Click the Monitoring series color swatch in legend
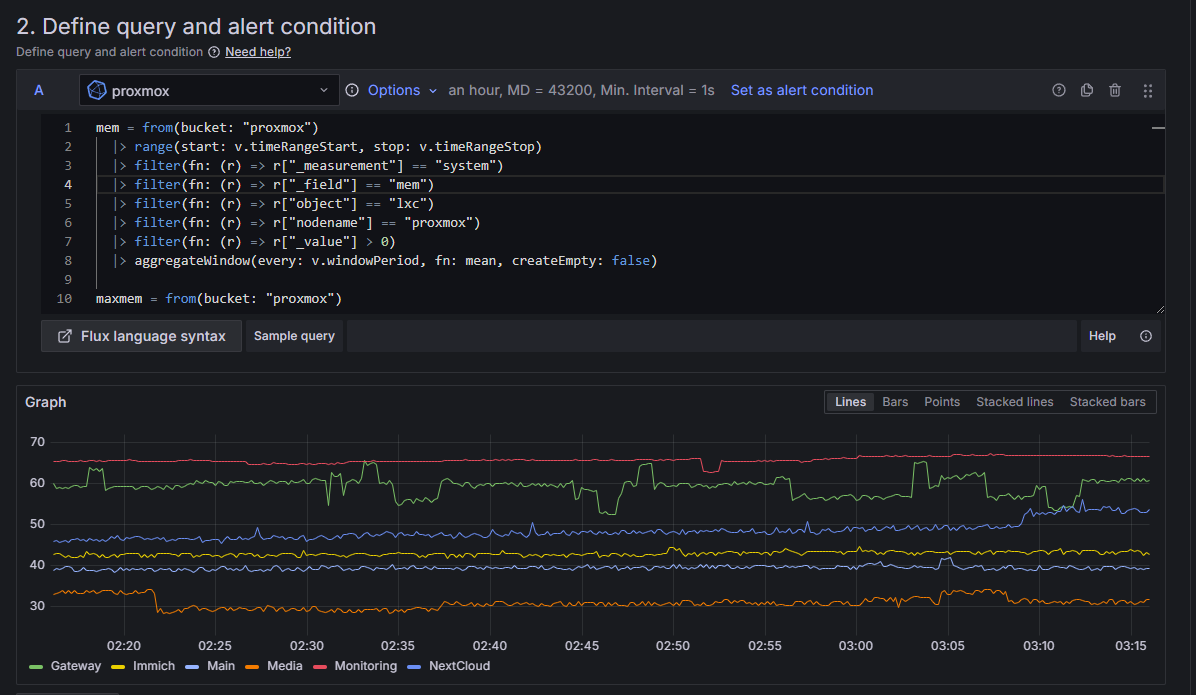Image resolution: width=1196 pixels, height=695 pixels. (322, 665)
